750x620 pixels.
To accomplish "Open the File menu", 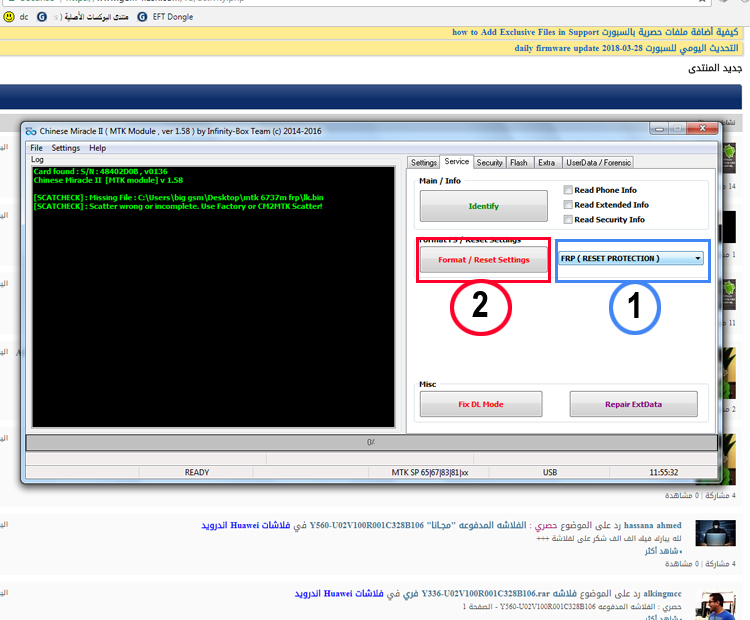I will click(x=36, y=148).
